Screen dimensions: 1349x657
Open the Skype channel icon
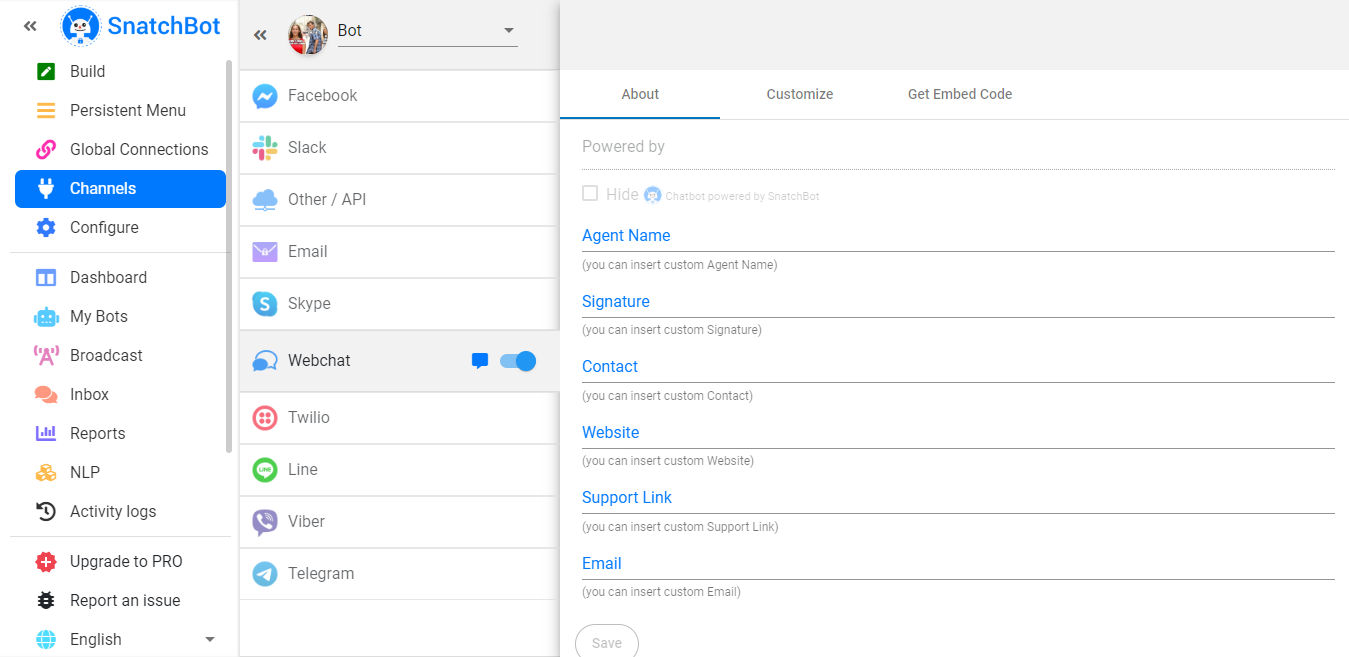(265, 304)
